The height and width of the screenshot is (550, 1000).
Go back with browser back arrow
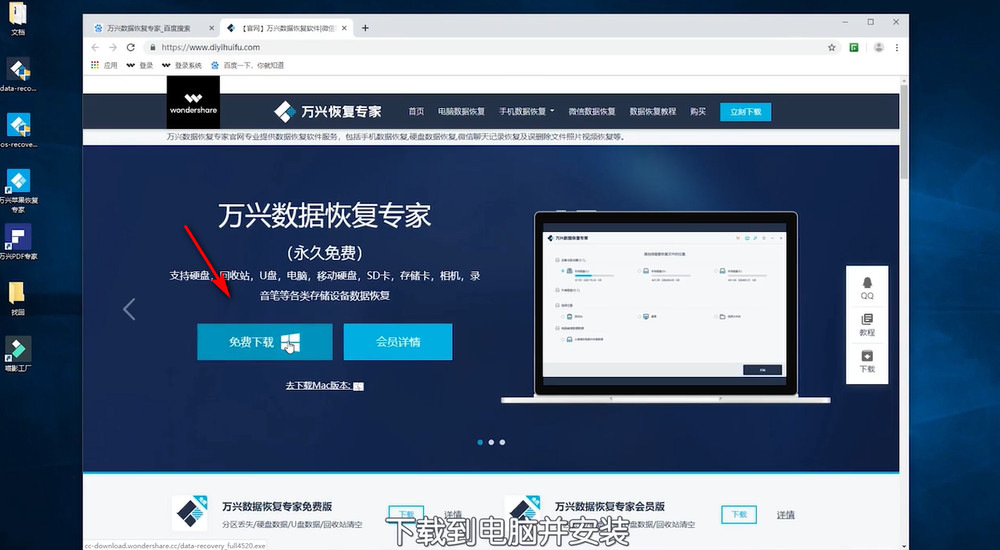point(95,47)
